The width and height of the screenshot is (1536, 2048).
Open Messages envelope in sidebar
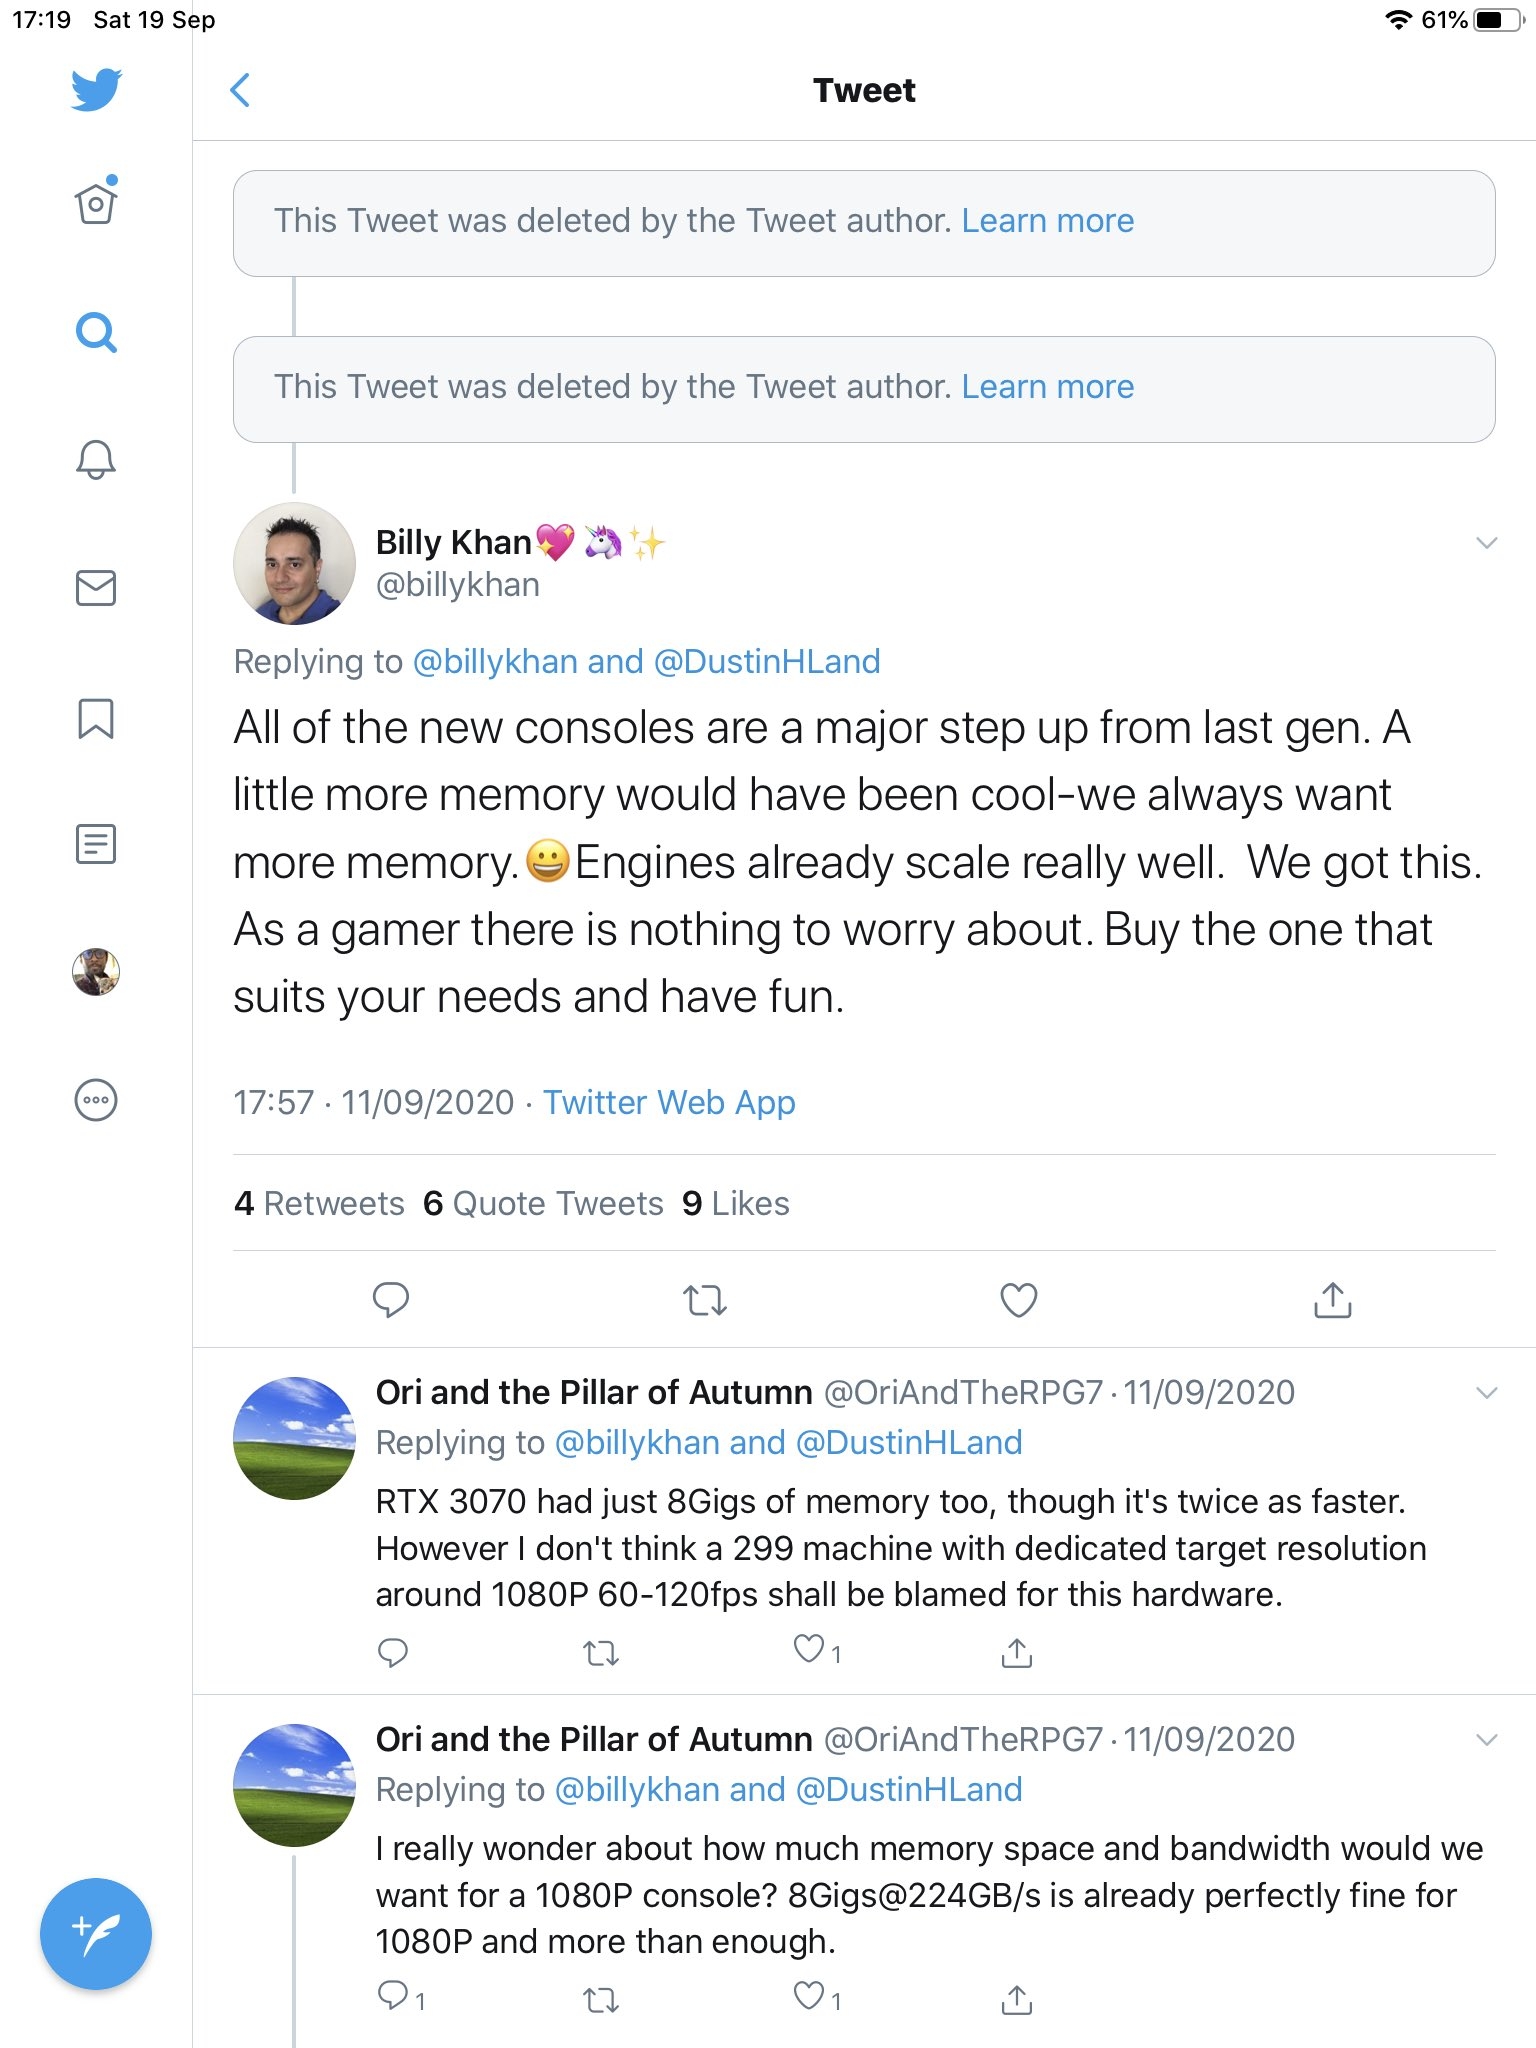point(96,588)
